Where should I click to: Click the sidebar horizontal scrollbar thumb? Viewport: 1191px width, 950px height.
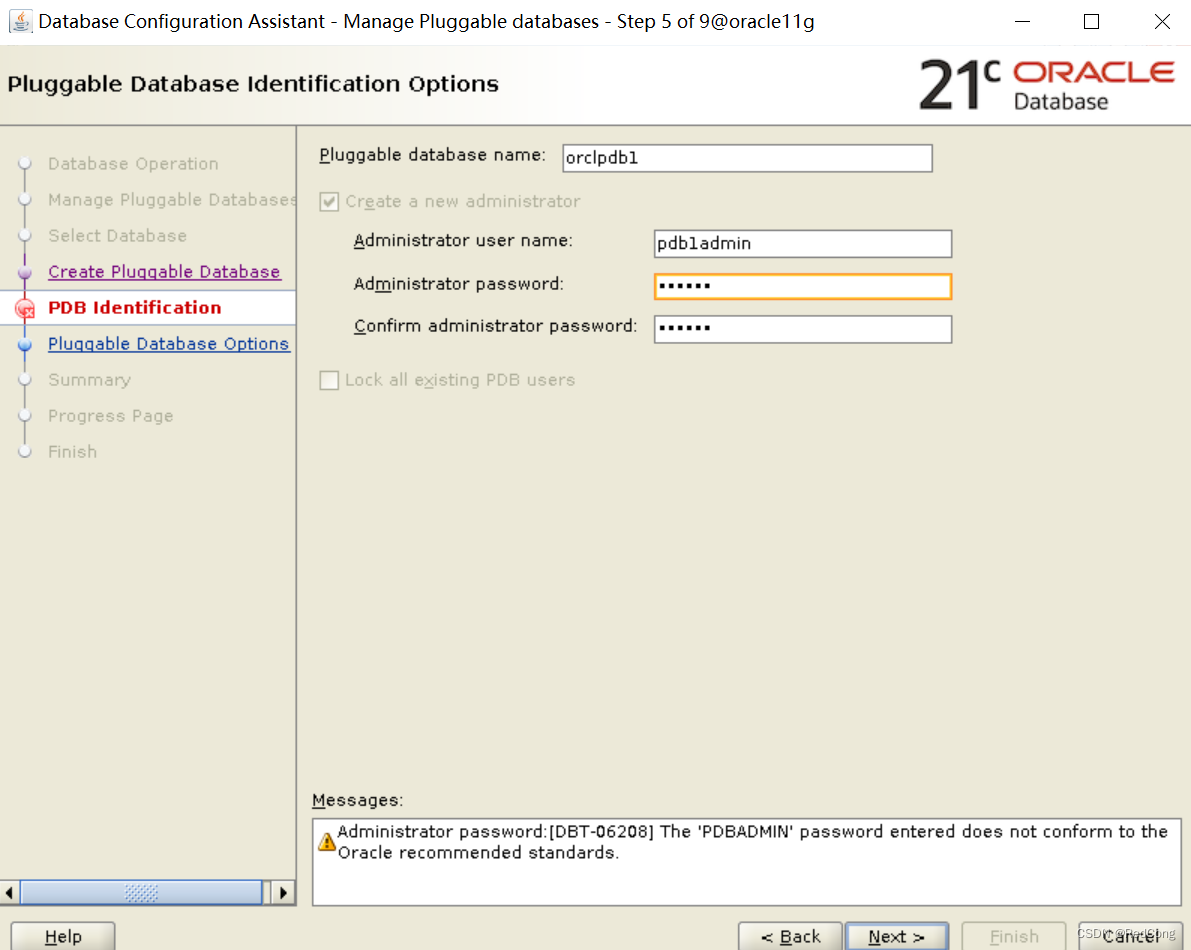click(x=141, y=892)
